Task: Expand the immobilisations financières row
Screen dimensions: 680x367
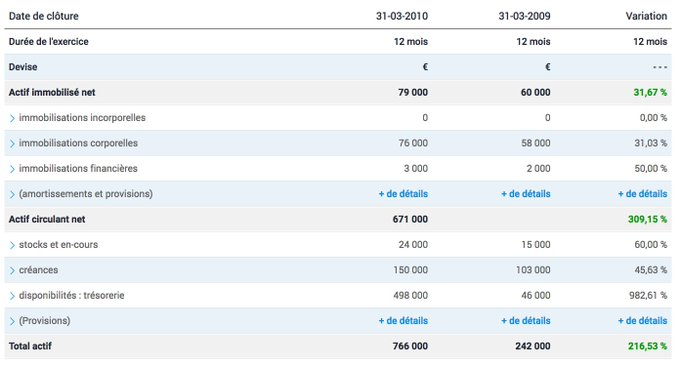Action: click(12, 169)
